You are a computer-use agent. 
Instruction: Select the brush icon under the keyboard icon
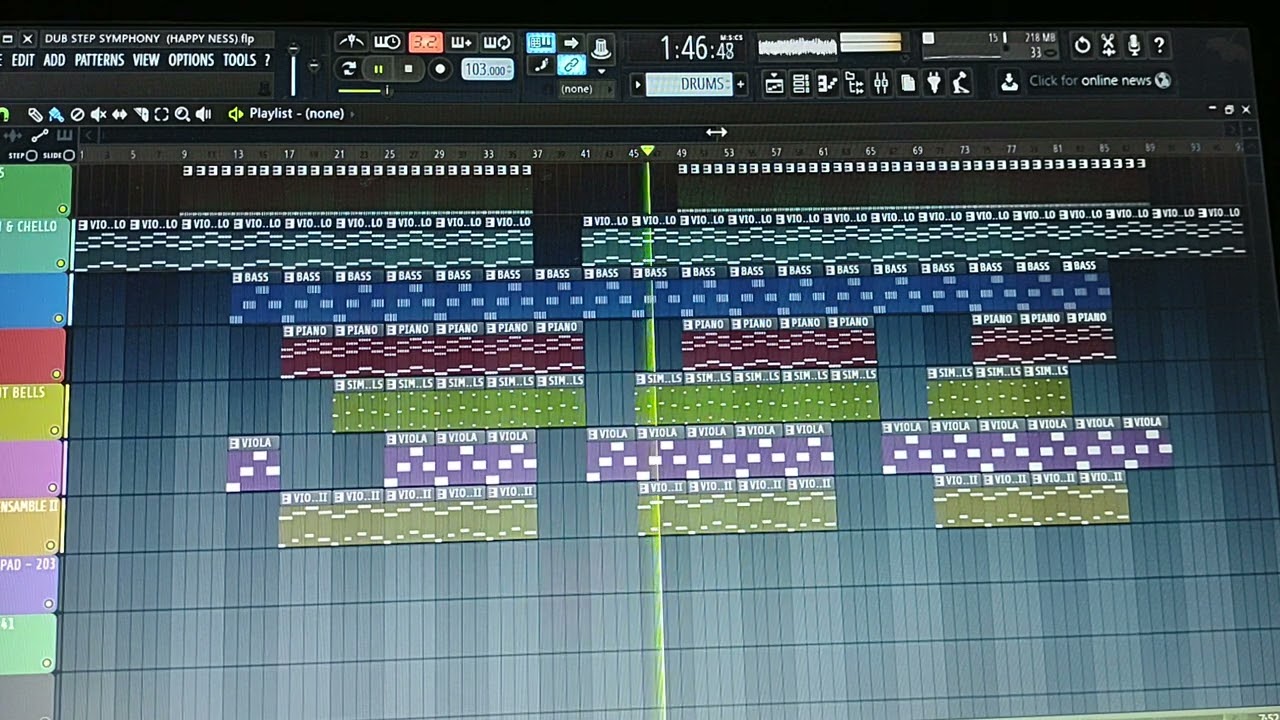click(541, 66)
